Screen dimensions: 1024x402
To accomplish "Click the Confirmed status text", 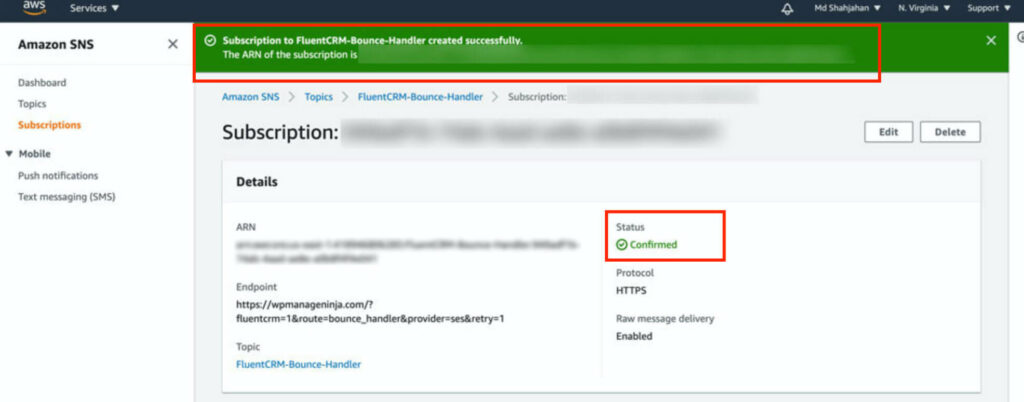I will (653, 245).
